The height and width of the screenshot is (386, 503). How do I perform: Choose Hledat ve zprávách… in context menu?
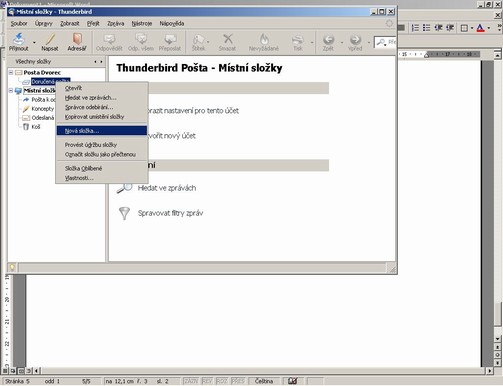(x=102, y=98)
